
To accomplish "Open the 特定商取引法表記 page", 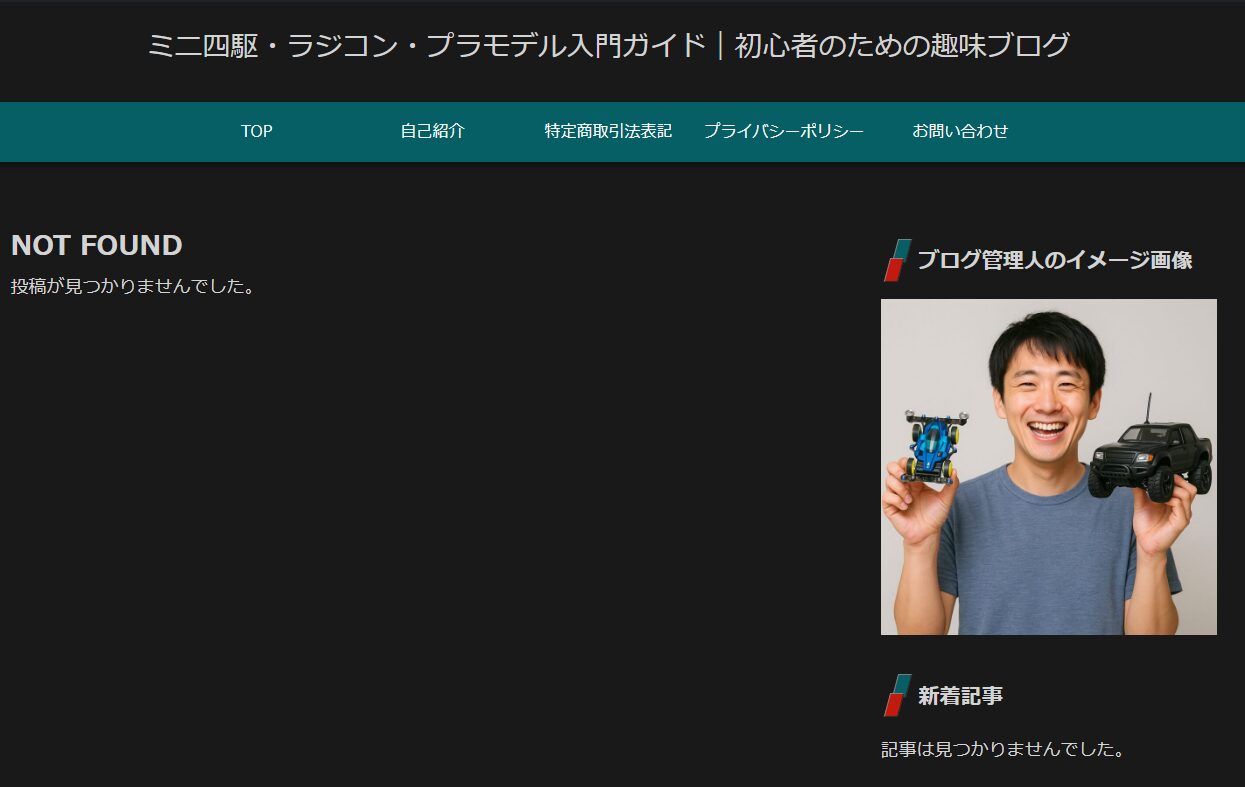I will click(x=608, y=131).
